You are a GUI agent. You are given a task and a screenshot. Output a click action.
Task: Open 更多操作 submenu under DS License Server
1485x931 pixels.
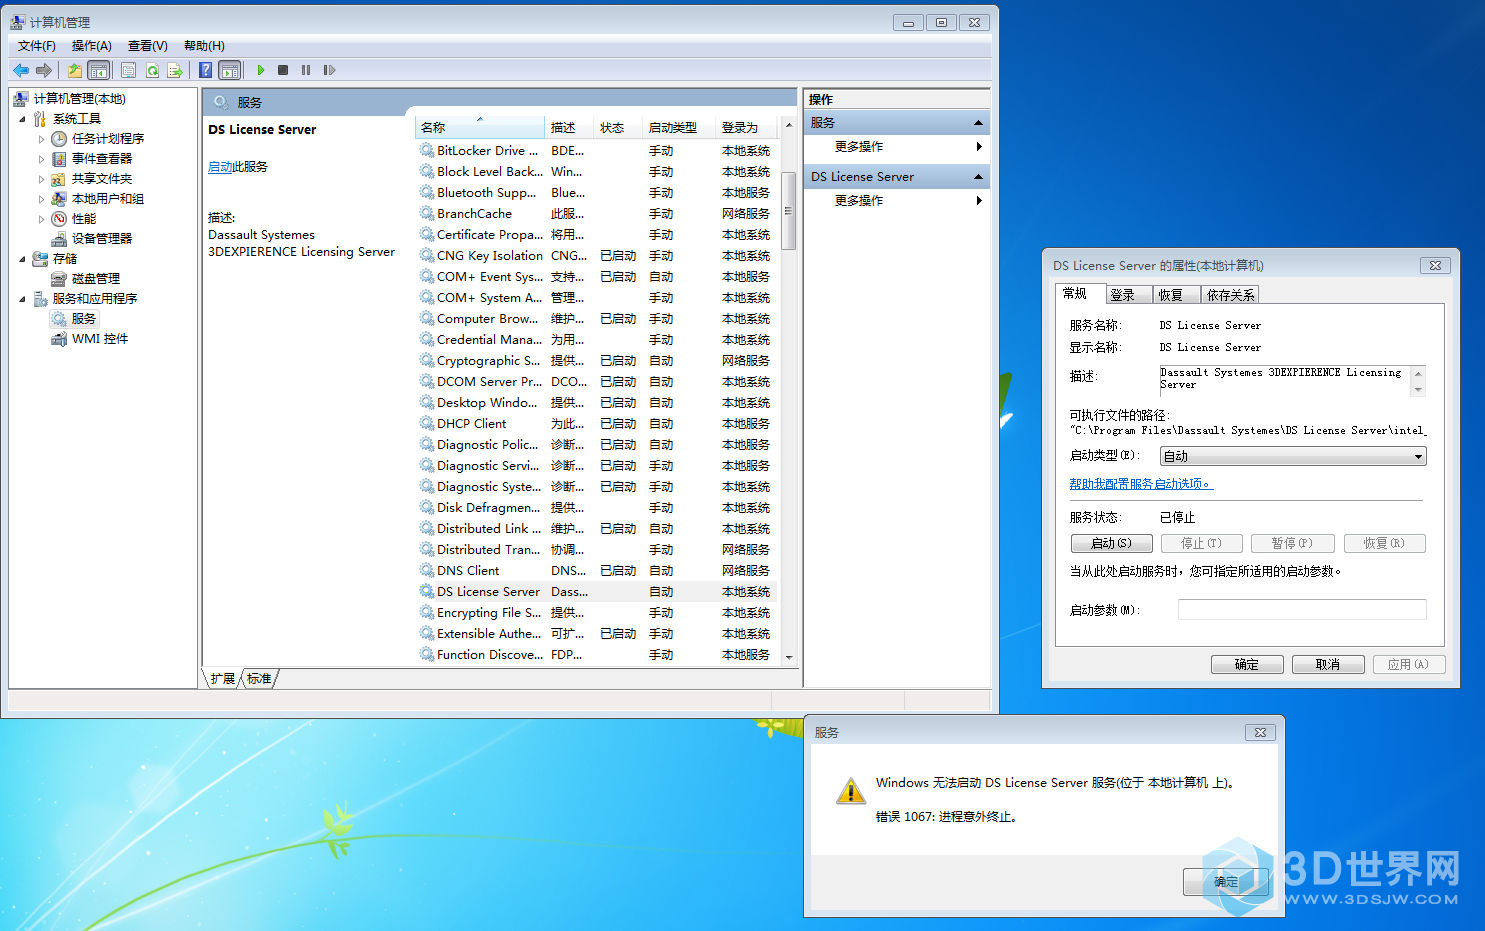pyautogui.click(x=897, y=201)
